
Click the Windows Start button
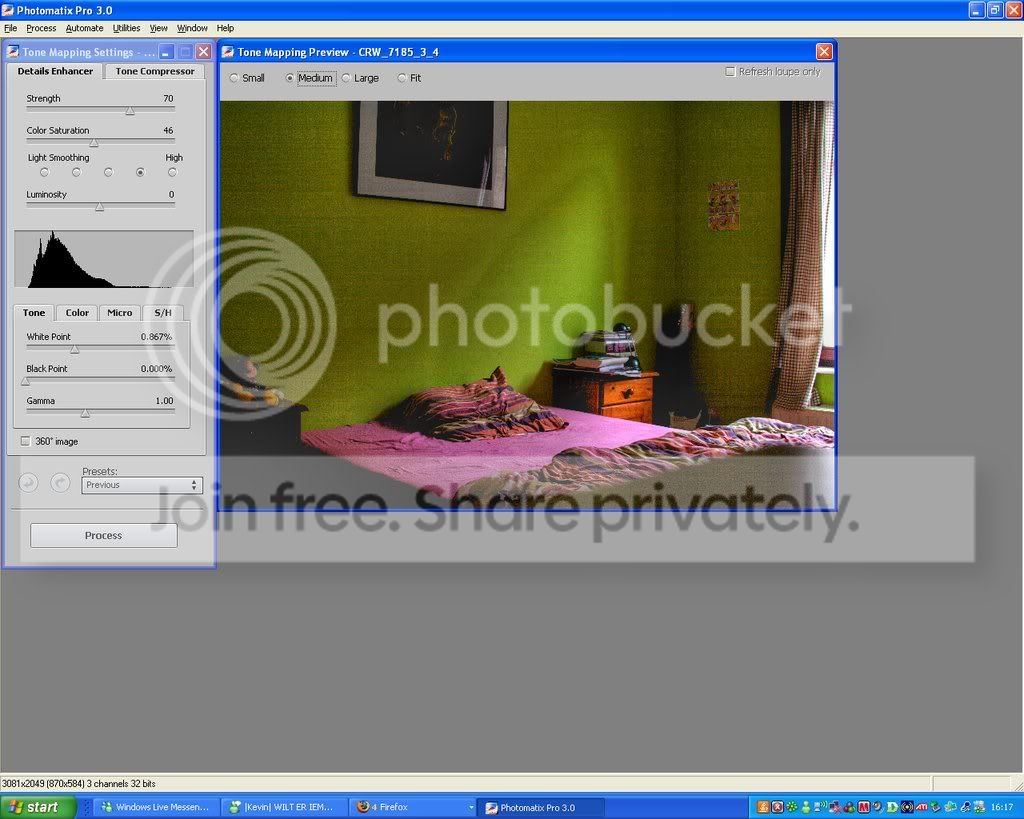pos(38,807)
